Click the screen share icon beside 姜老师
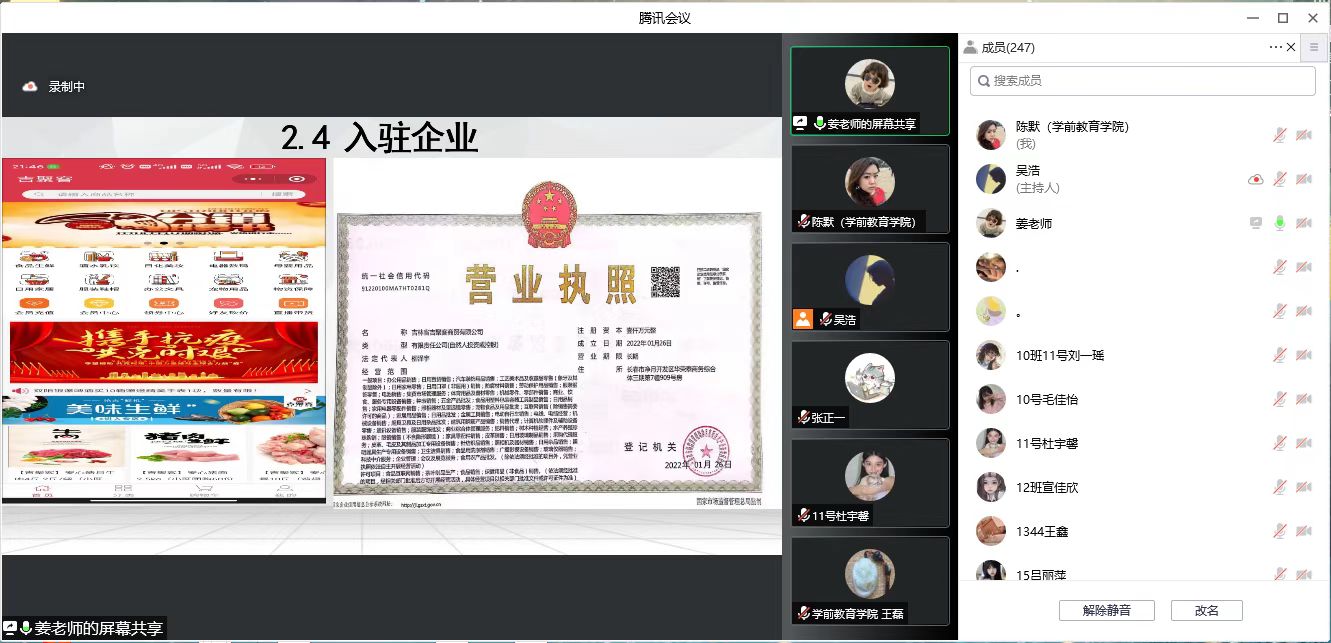 [1256, 223]
